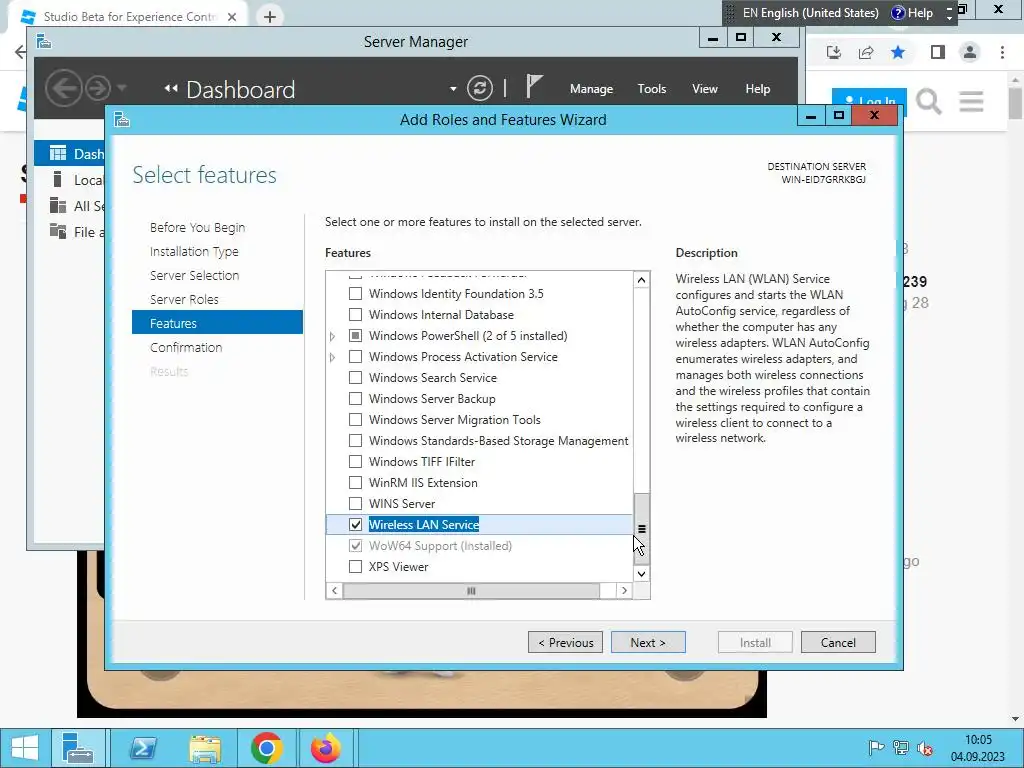The image size is (1024, 768).
Task: Open the browser profile avatar
Action: pyautogui.click(x=970, y=52)
